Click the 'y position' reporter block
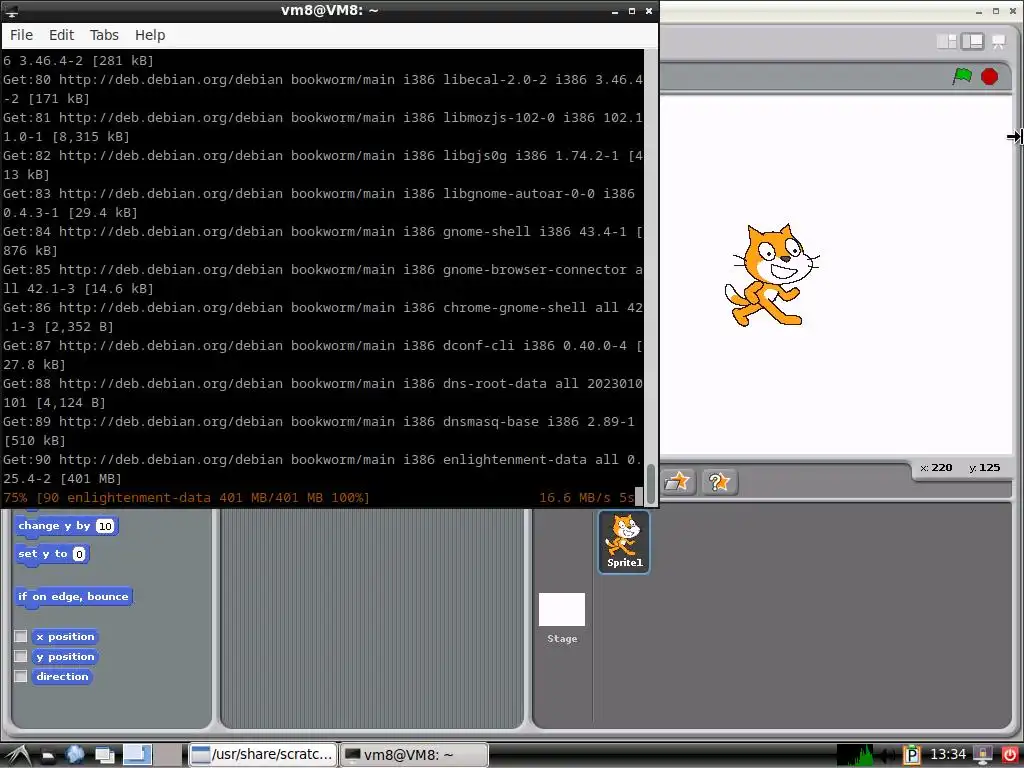Image resolution: width=1024 pixels, height=768 pixels. [x=65, y=656]
